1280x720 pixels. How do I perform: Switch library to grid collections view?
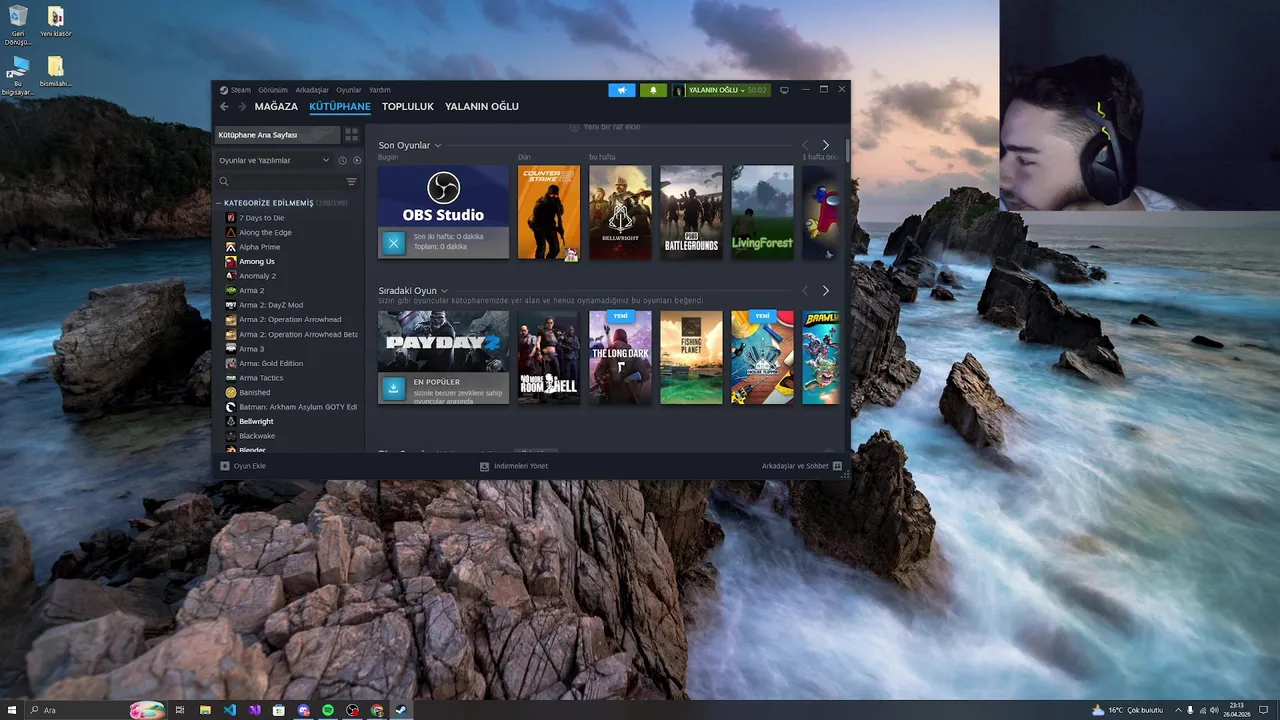coord(351,134)
